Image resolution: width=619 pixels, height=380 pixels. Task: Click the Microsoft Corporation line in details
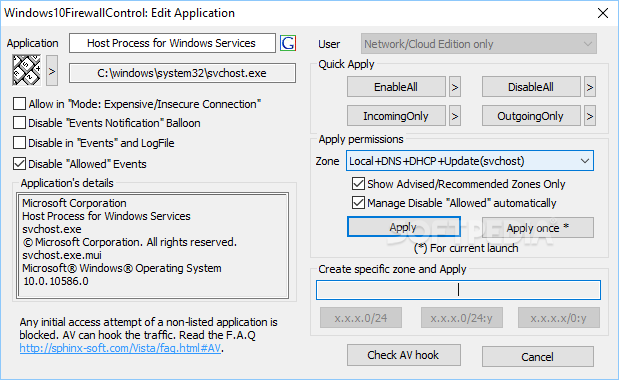(74, 203)
